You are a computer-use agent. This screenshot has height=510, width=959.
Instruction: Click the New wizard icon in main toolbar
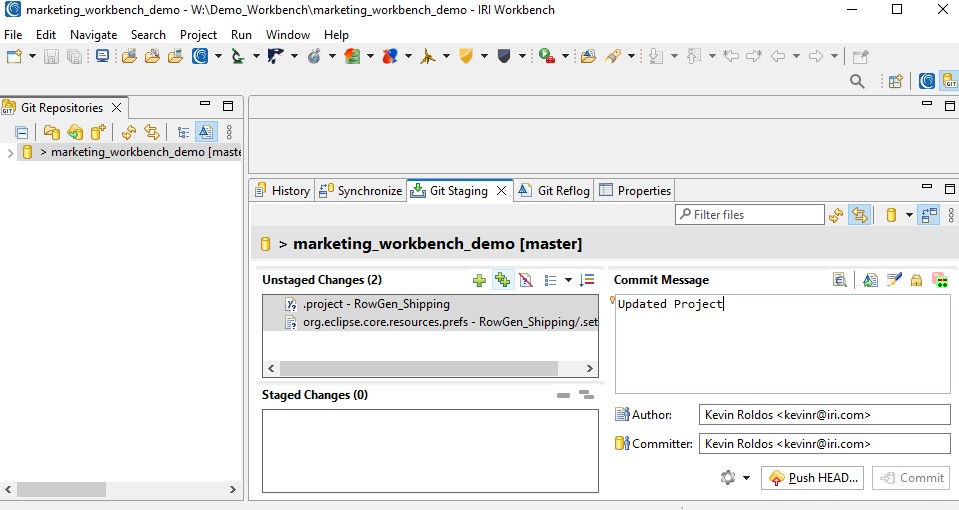[x=13, y=56]
